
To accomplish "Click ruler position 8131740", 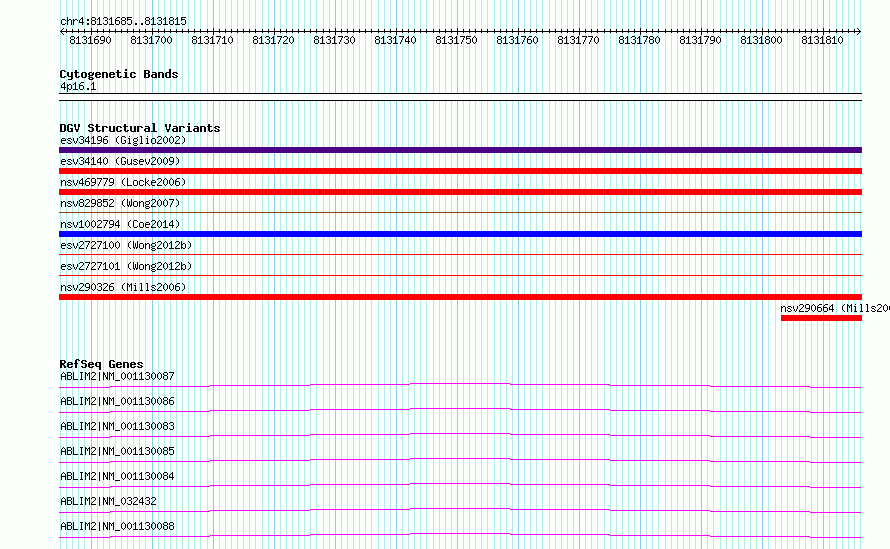I will pos(395,40).
